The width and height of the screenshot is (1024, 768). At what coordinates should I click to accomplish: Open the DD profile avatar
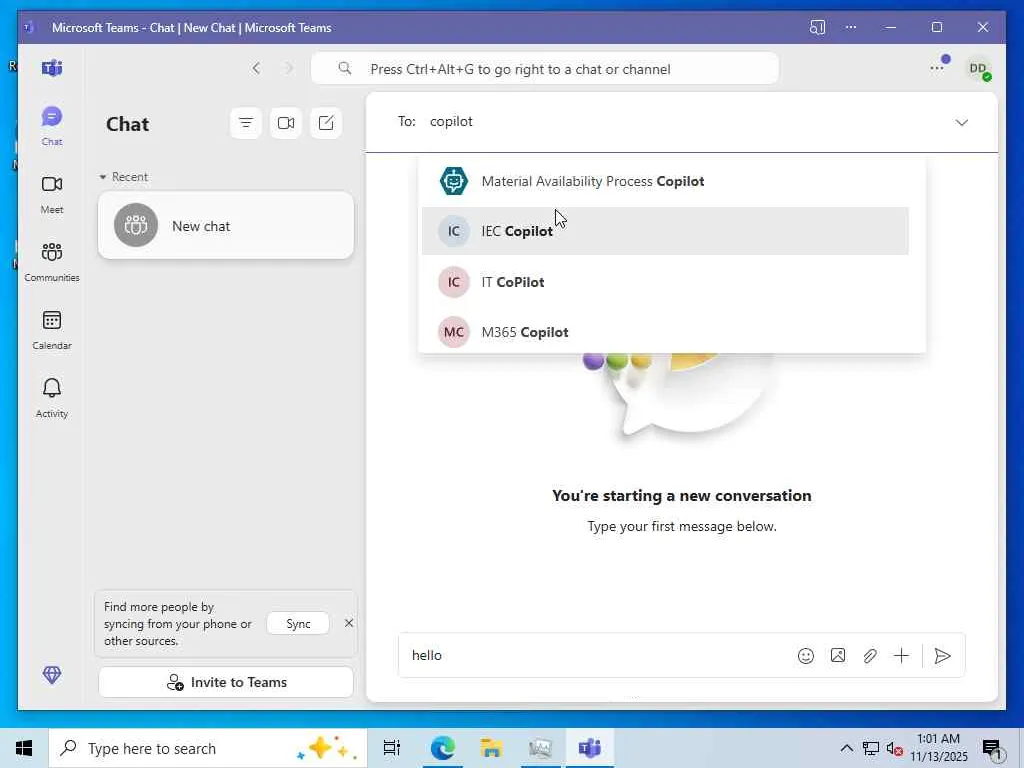click(x=978, y=69)
